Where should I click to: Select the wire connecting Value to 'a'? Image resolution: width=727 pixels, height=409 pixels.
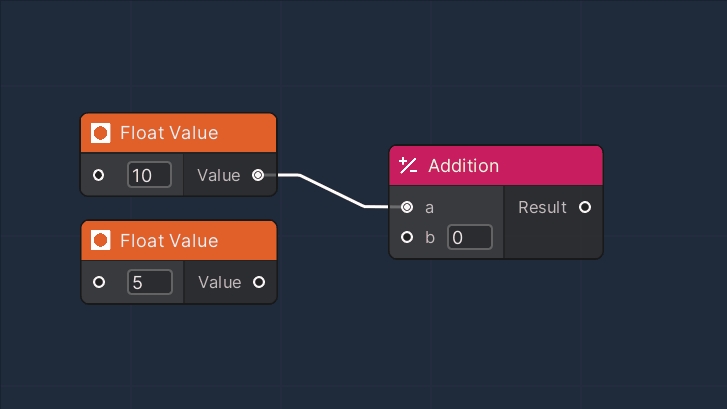click(x=330, y=190)
